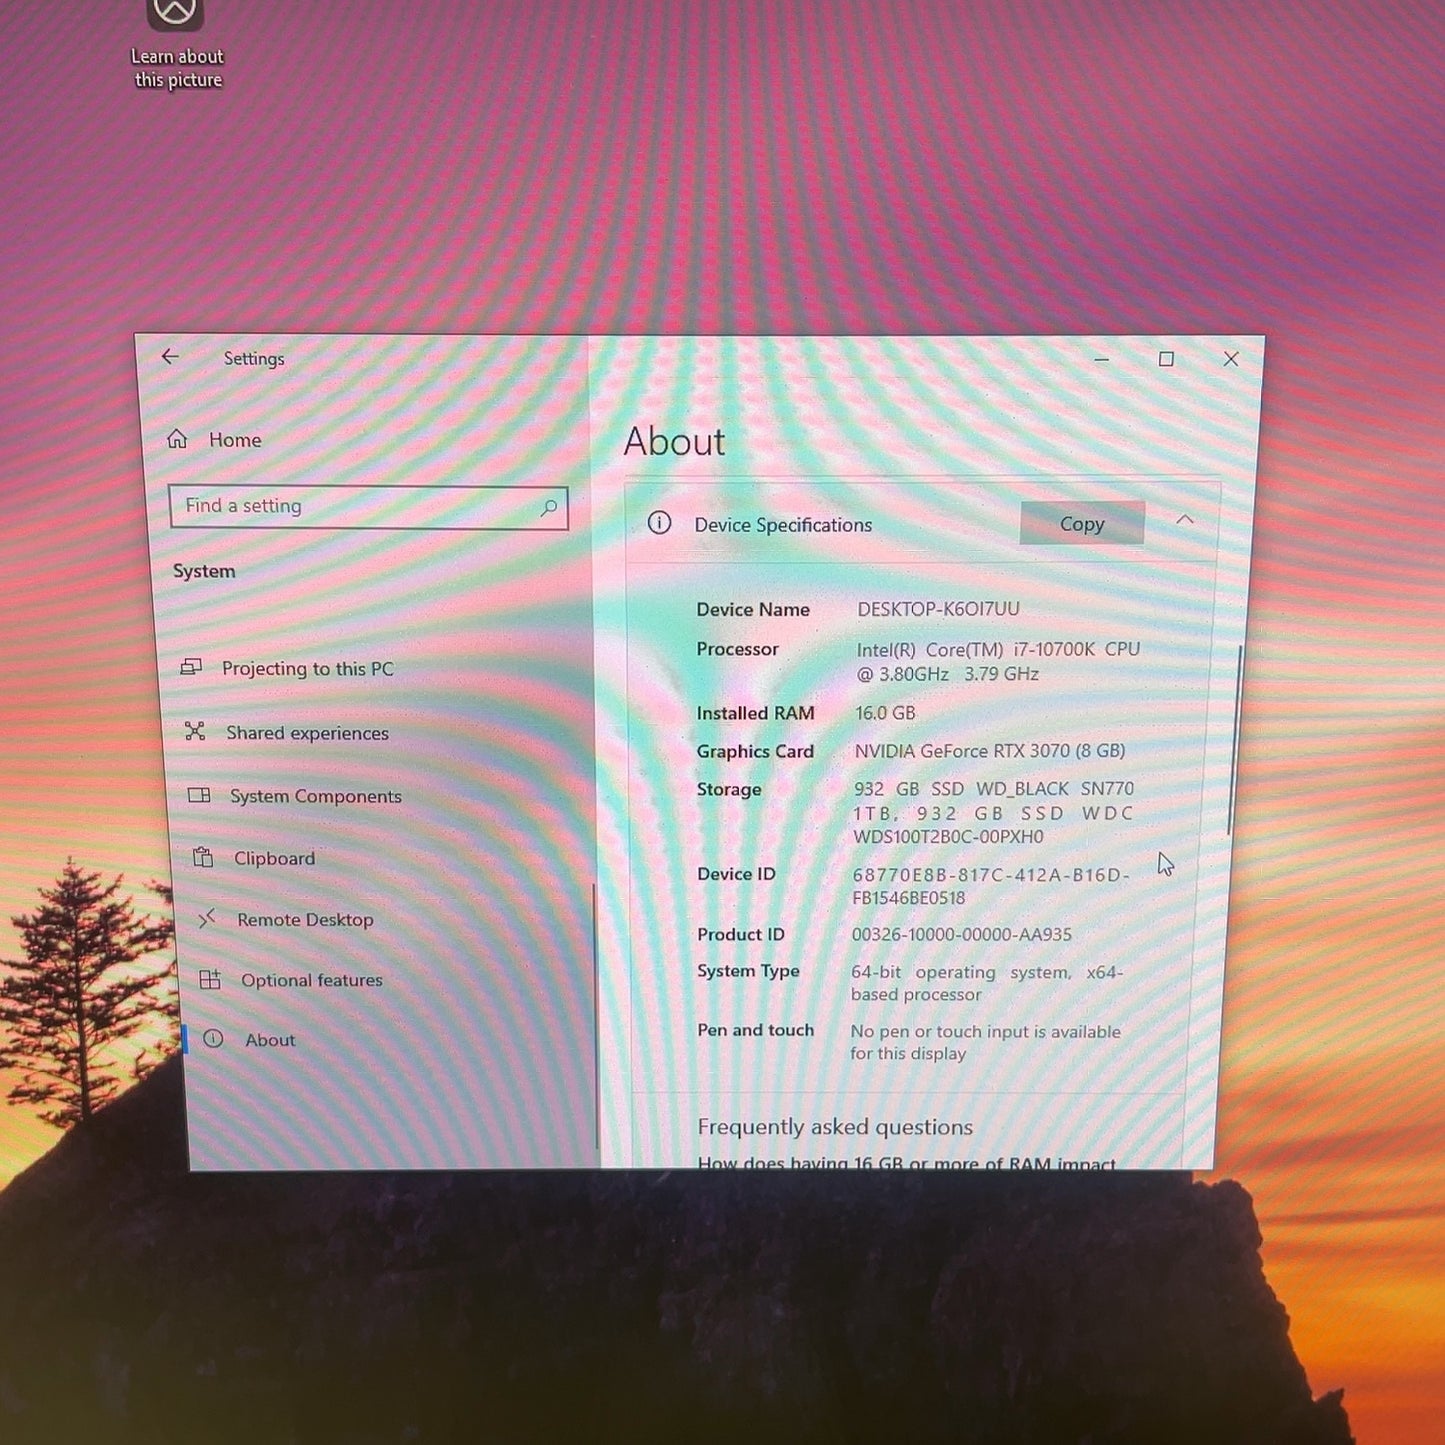1445x1445 pixels.
Task: Collapse the Device Specifications section
Action: 1185,520
